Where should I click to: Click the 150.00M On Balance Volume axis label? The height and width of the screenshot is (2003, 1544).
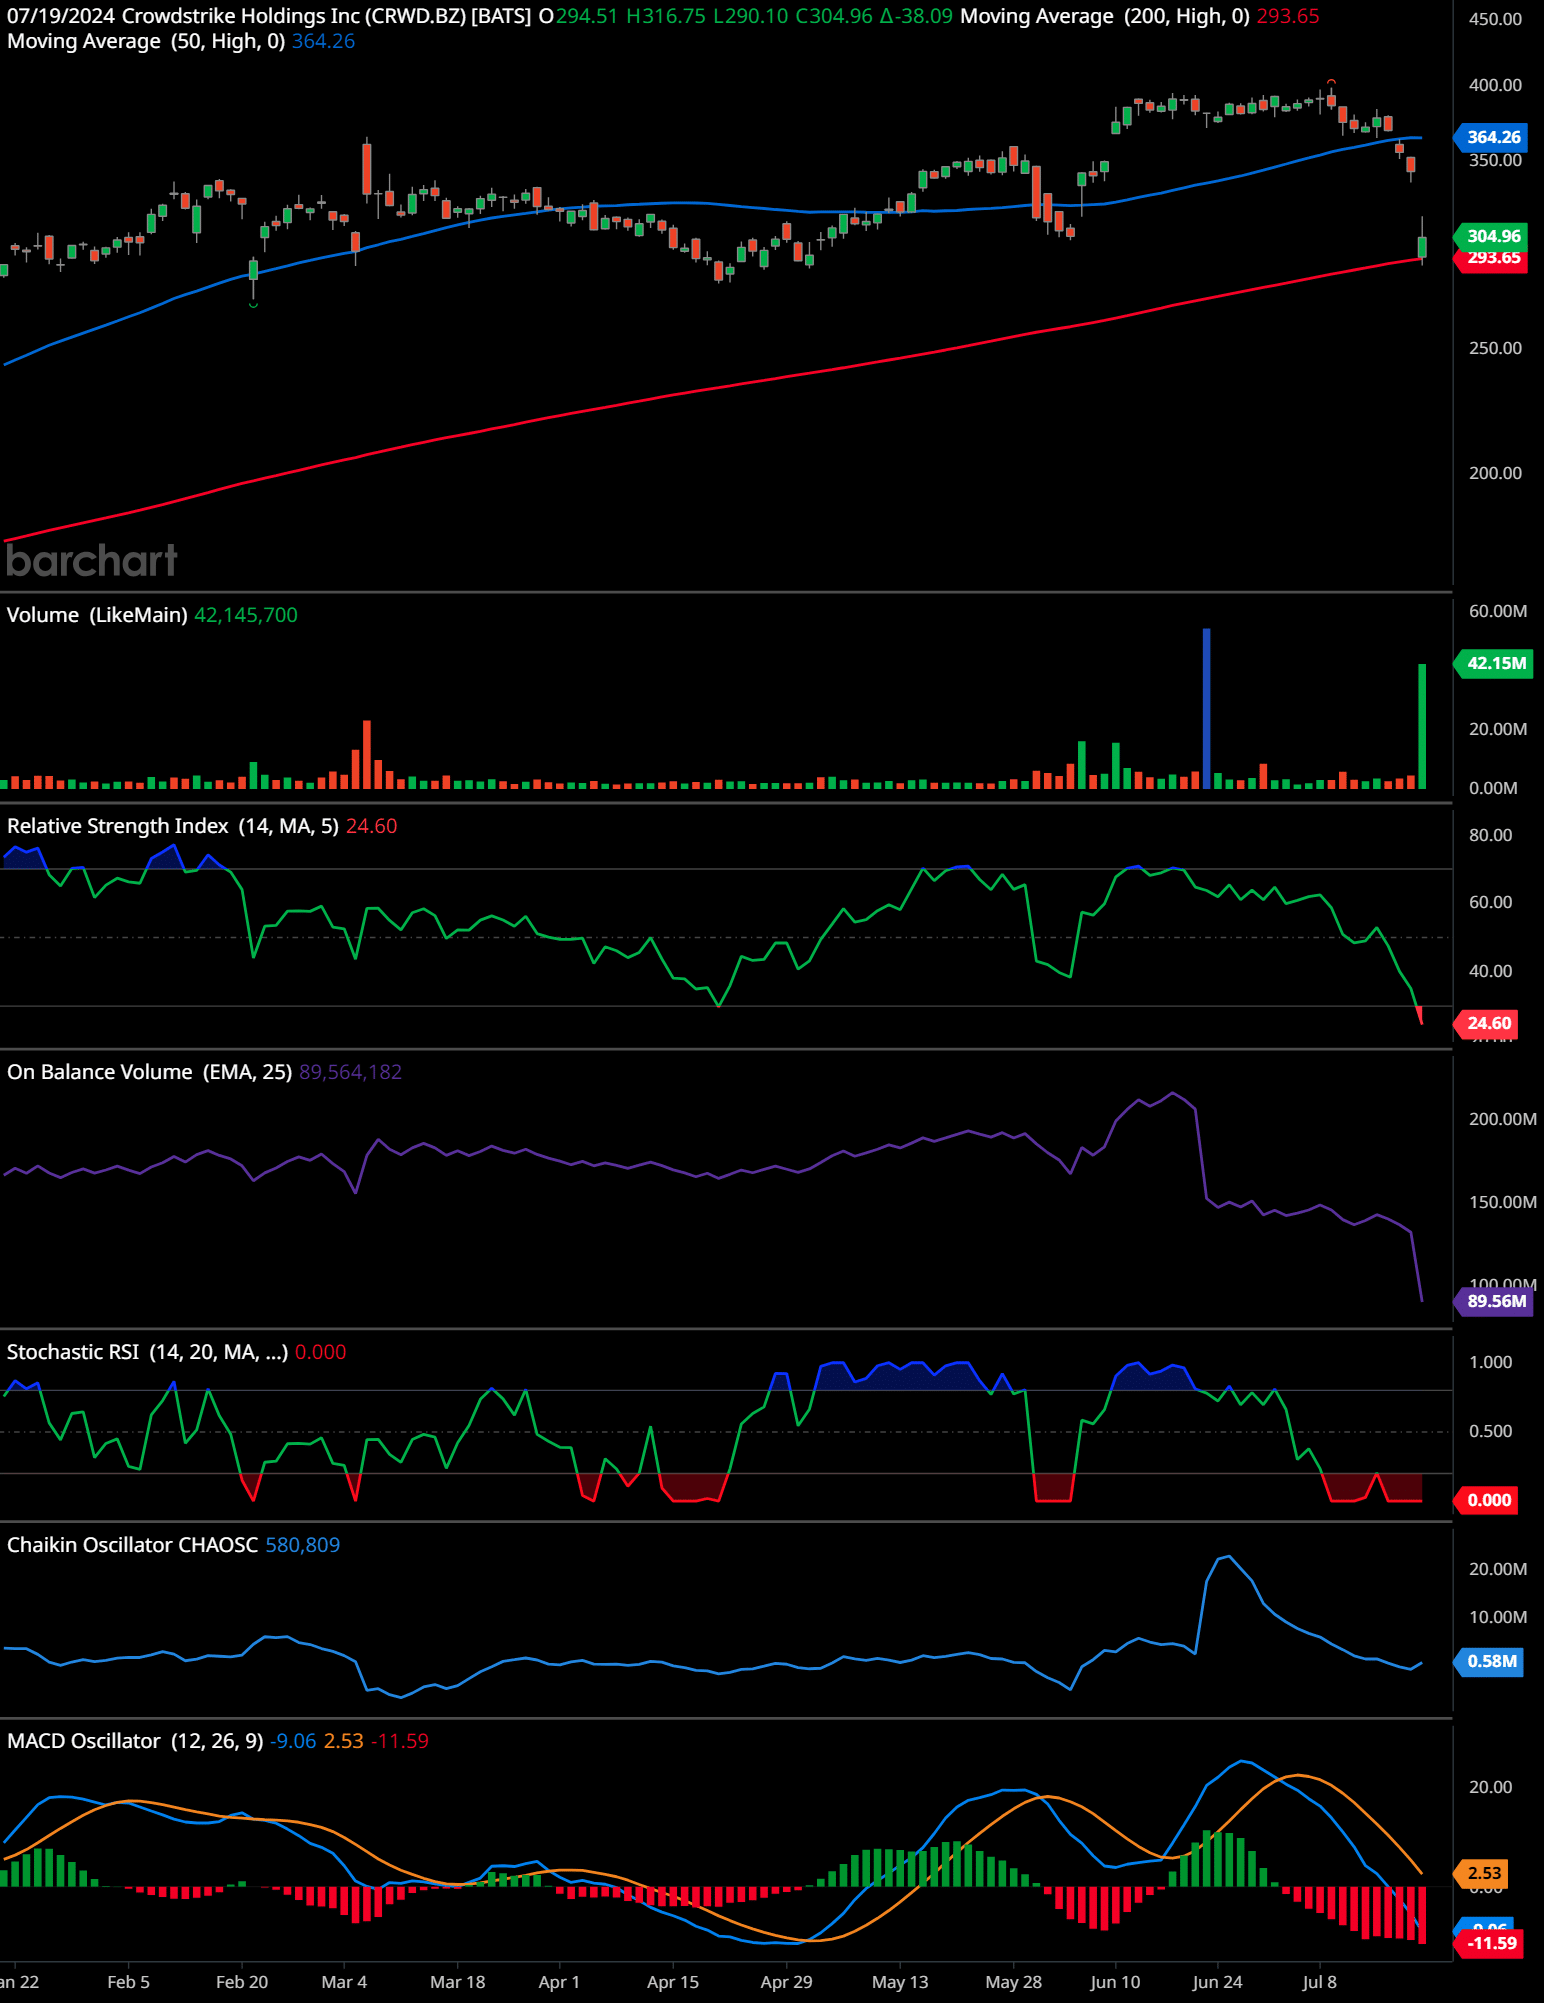pos(1502,1202)
